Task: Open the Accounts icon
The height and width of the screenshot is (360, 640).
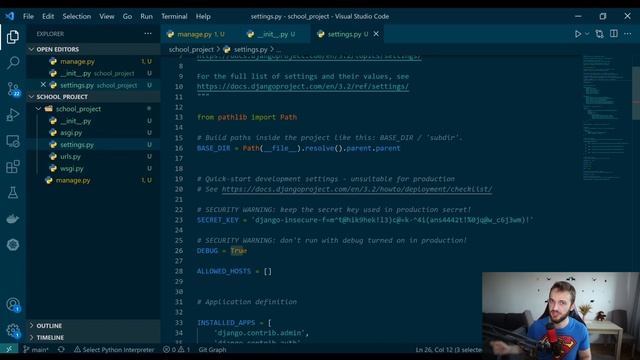Action: click(x=13, y=304)
